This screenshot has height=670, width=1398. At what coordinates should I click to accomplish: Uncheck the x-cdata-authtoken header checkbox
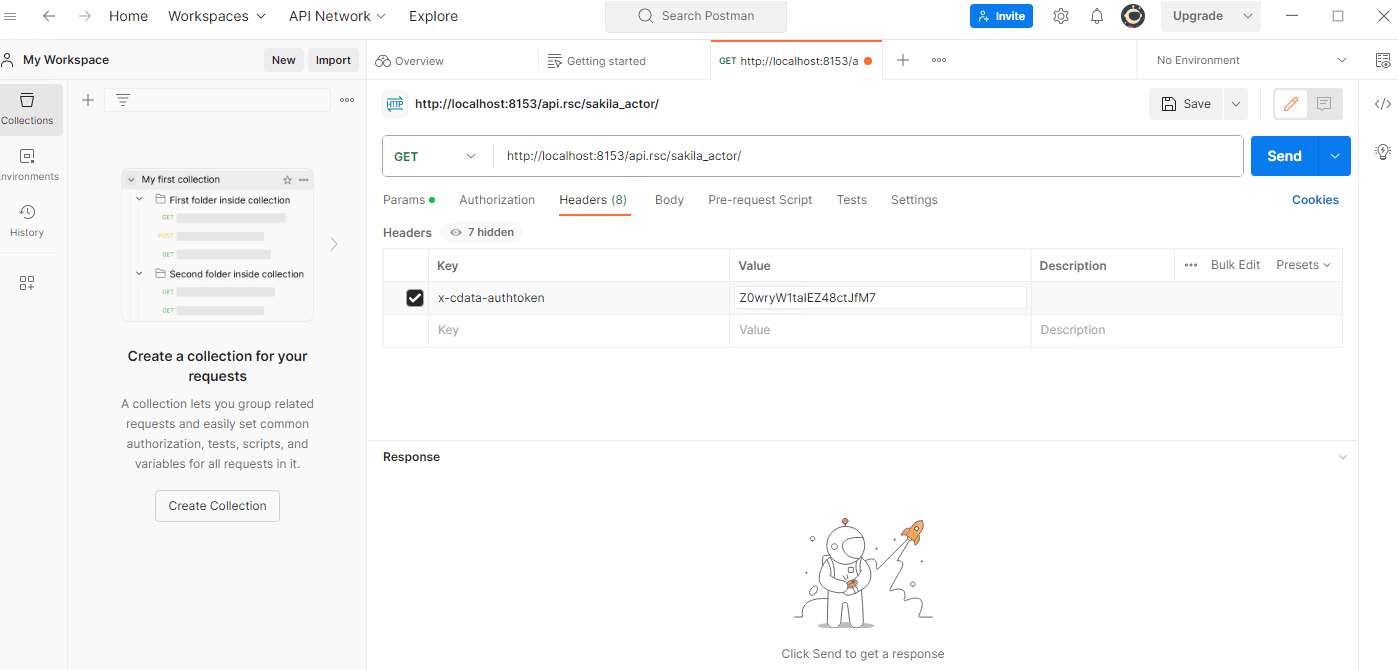pos(415,298)
